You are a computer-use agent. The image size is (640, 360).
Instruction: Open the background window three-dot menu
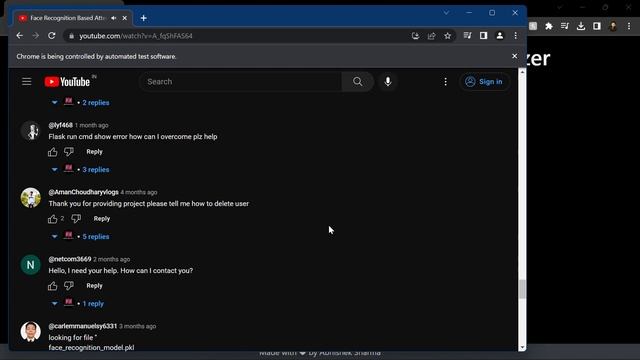pos(629,26)
